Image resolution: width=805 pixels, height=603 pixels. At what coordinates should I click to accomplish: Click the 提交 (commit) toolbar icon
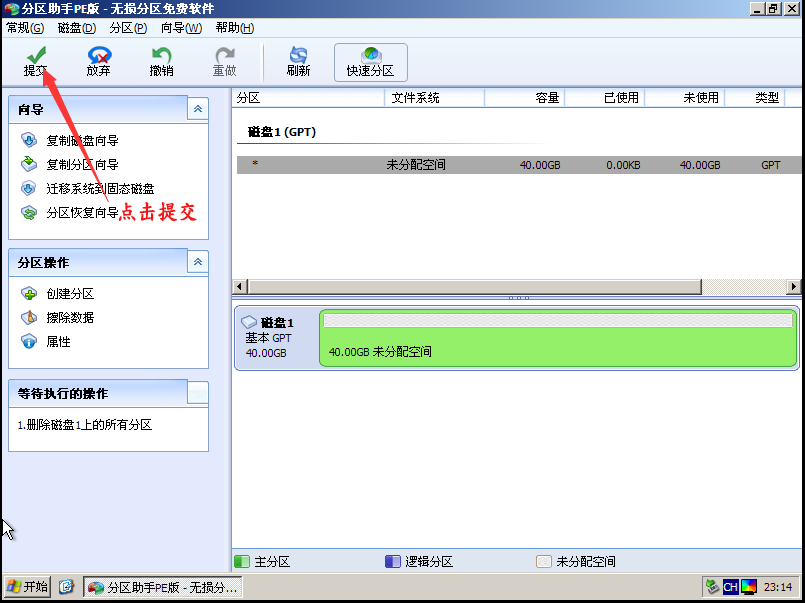click(36, 55)
